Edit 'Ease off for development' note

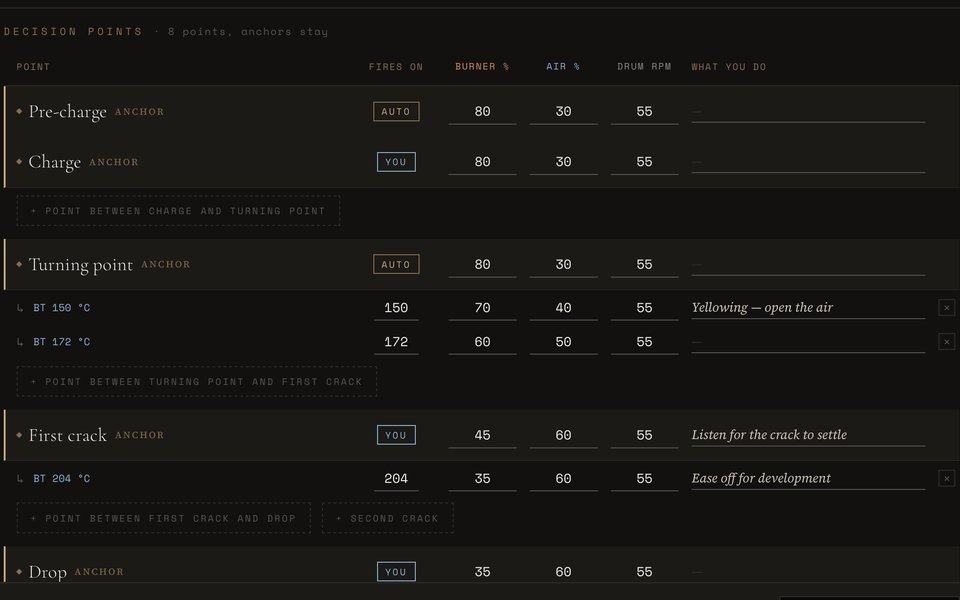(808, 479)
